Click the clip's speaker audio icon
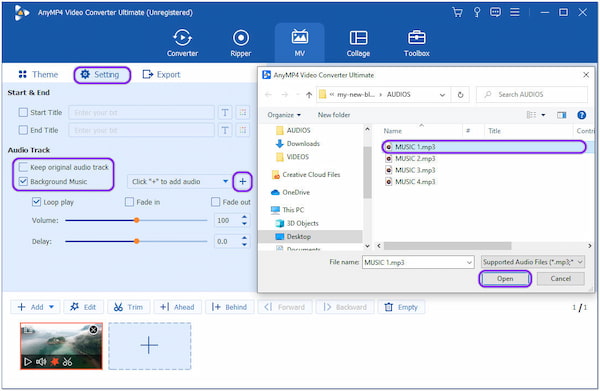The image size is (600, 391). coord(41,362)
